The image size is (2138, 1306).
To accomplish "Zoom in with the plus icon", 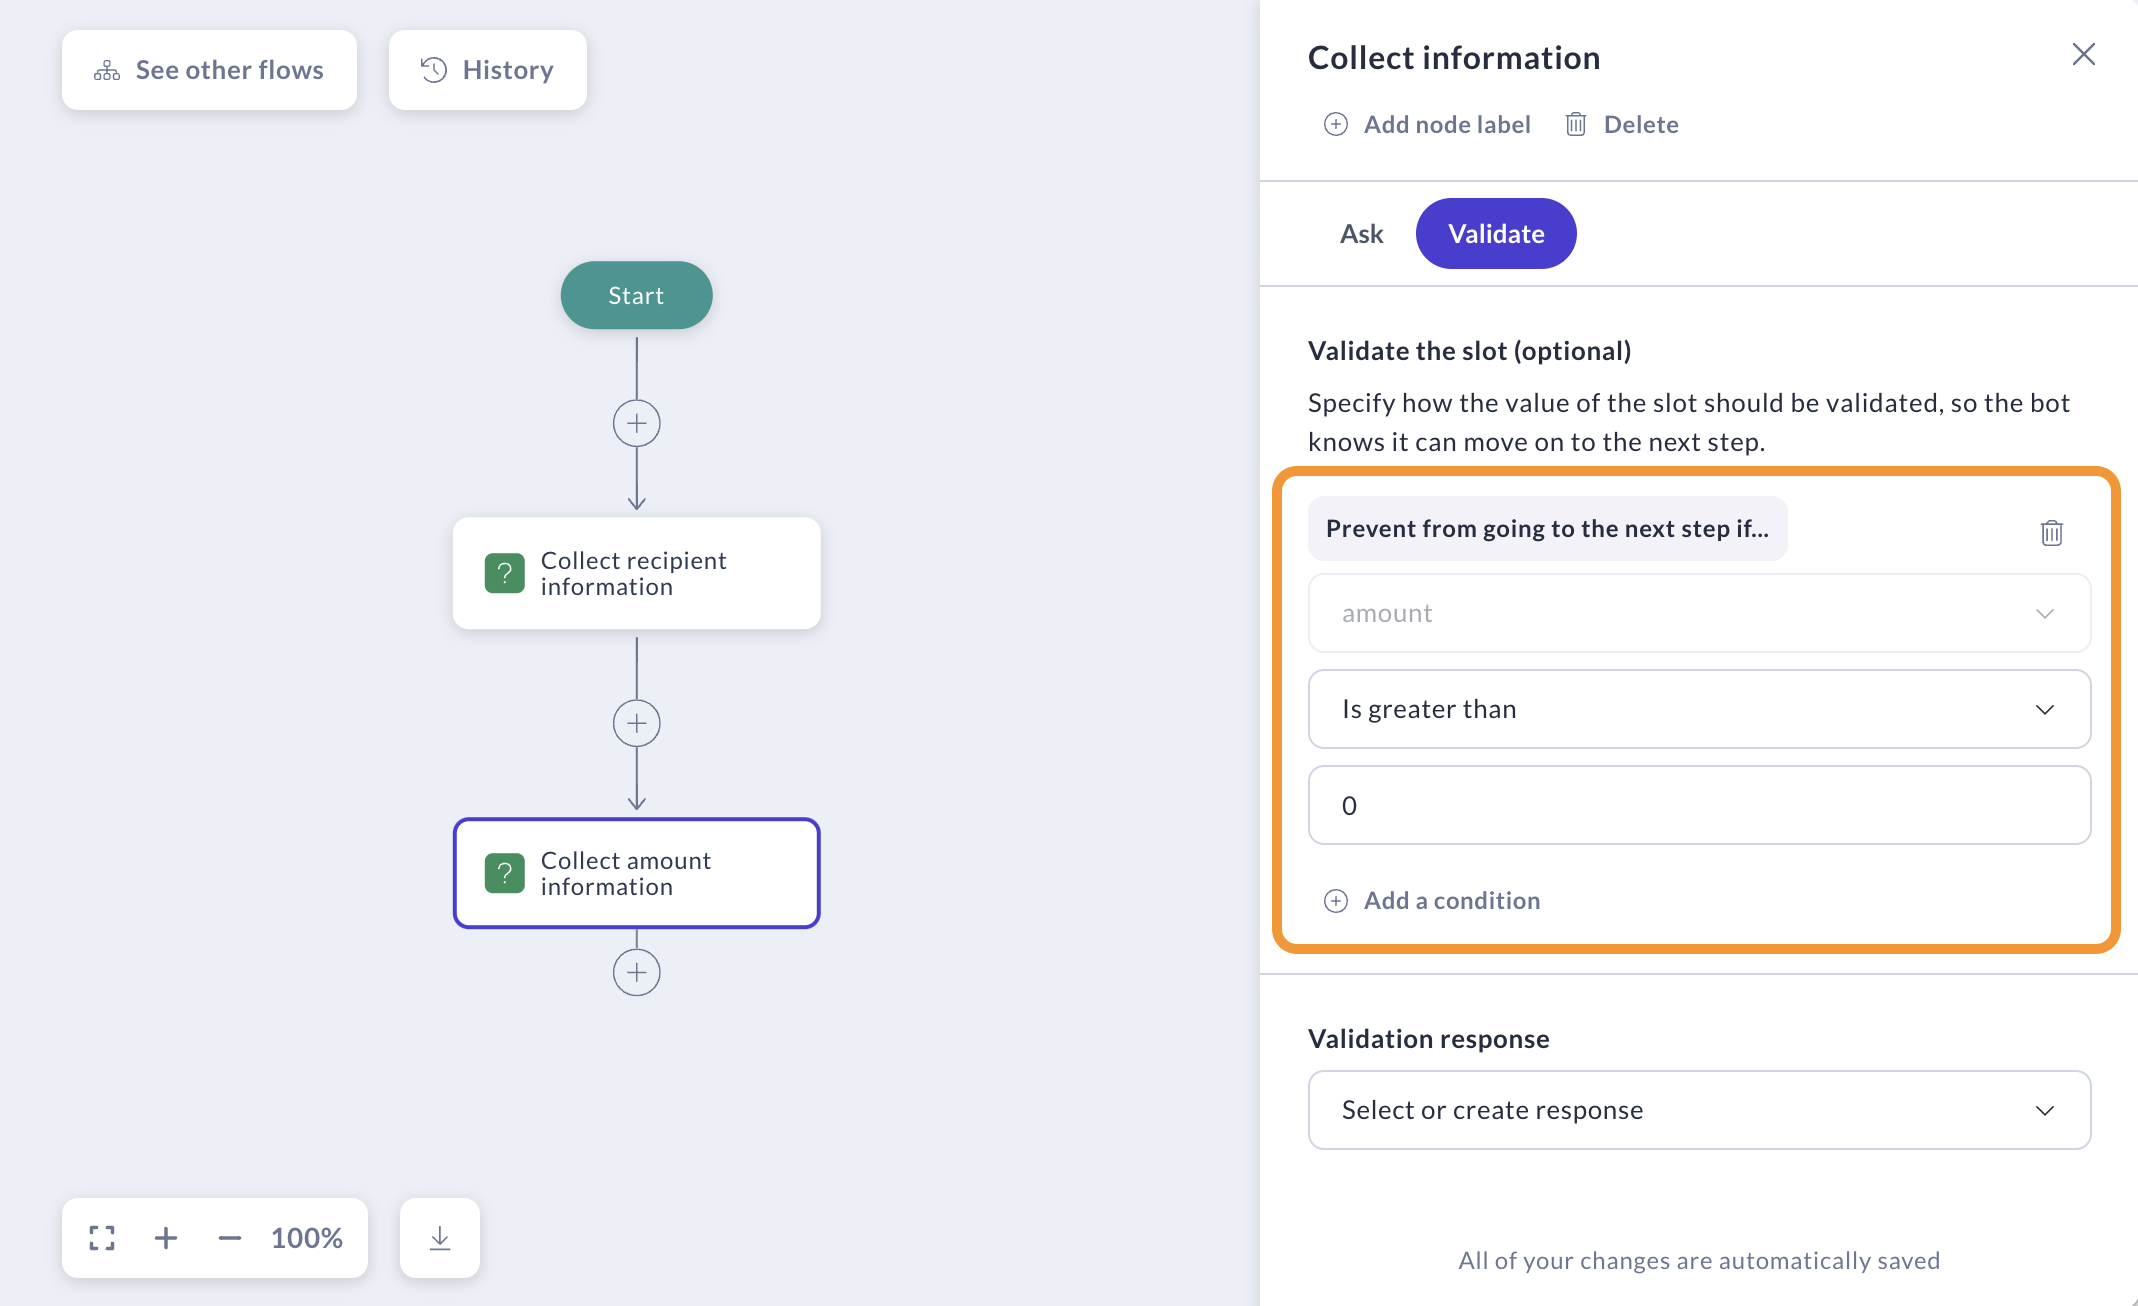I will pyautogui.click(x=166, y=1238).
